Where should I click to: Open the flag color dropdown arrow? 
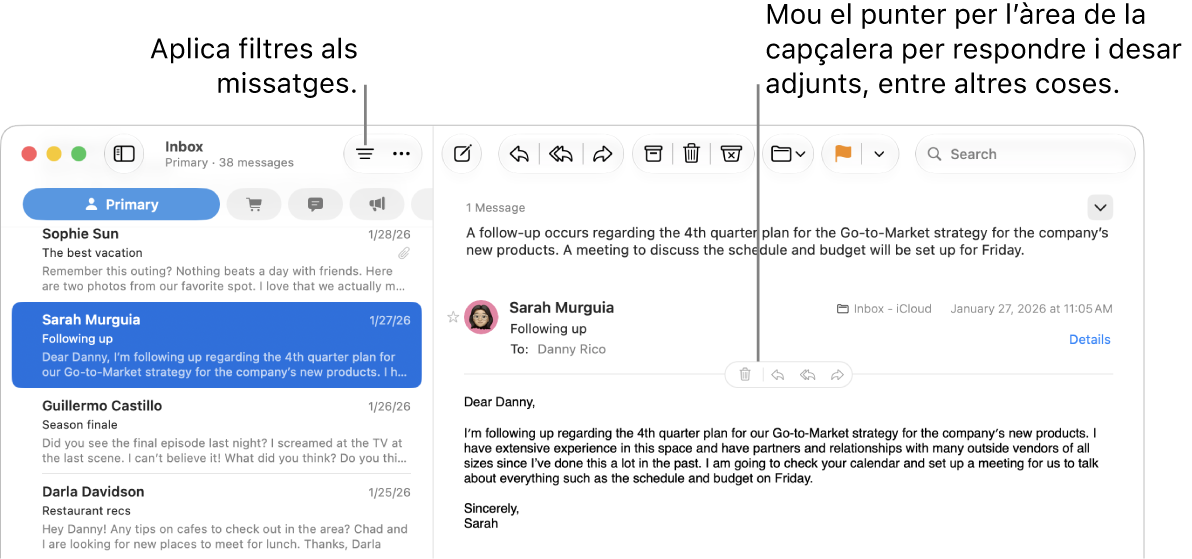pyautogui.click(x=880, y=154)
